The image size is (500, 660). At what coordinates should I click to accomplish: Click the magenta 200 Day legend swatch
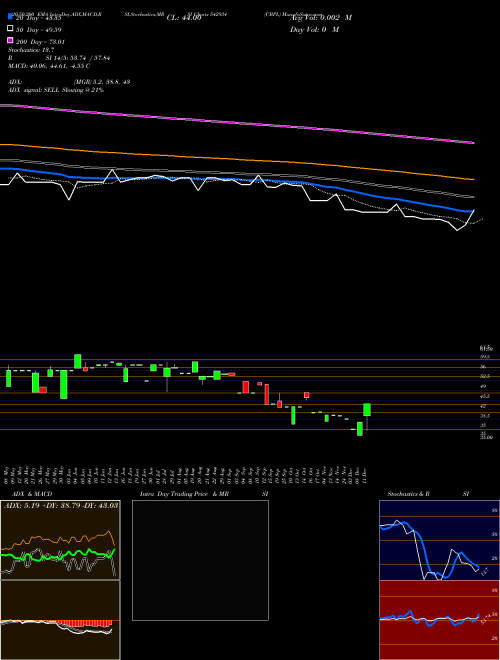tap(10, 40)
